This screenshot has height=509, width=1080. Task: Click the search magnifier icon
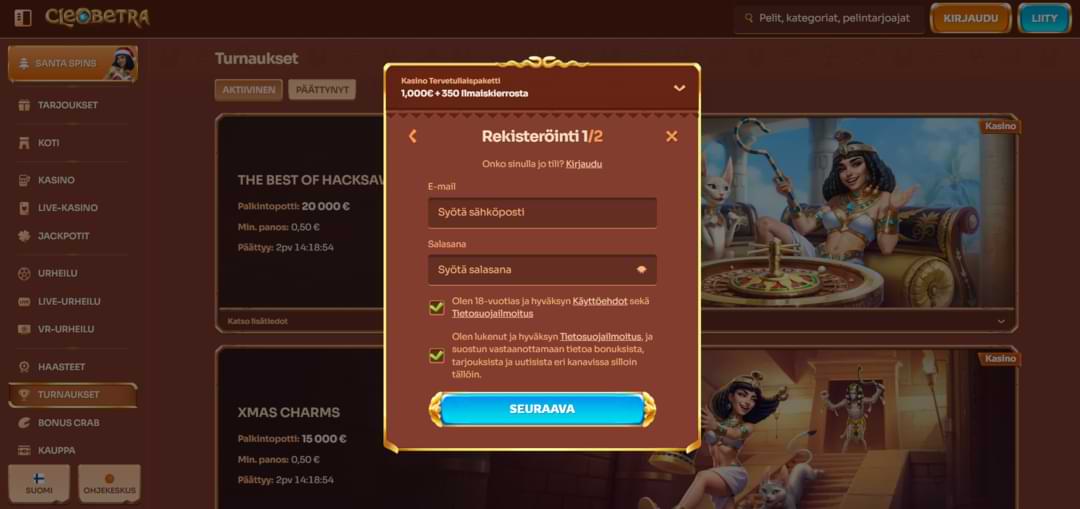coord(749,19)
